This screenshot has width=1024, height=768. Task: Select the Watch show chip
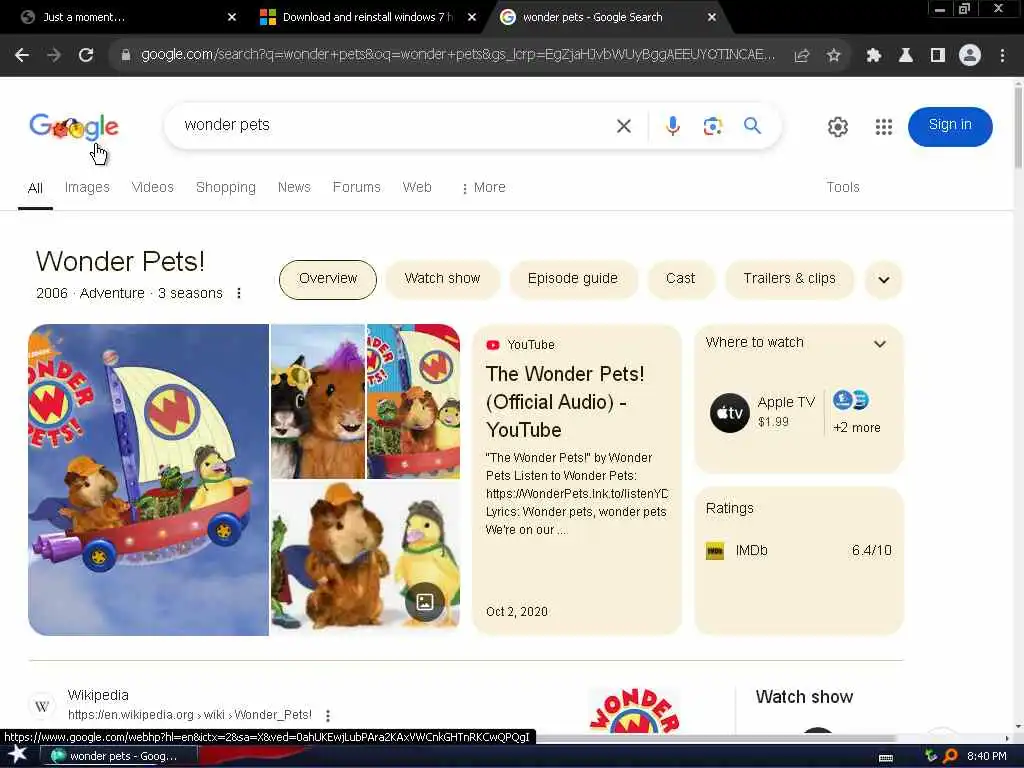(x=442, y=280)
